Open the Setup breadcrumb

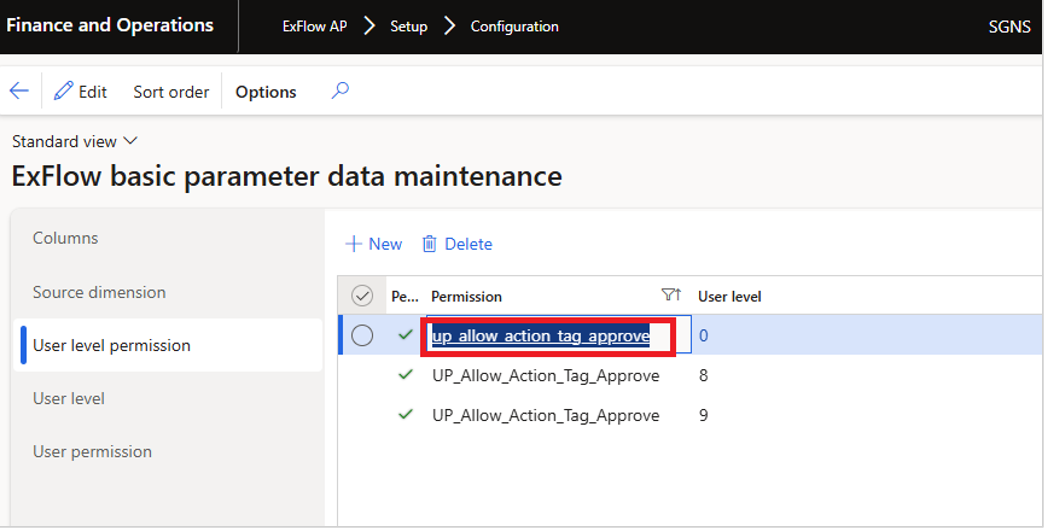[x=408, y=27]
